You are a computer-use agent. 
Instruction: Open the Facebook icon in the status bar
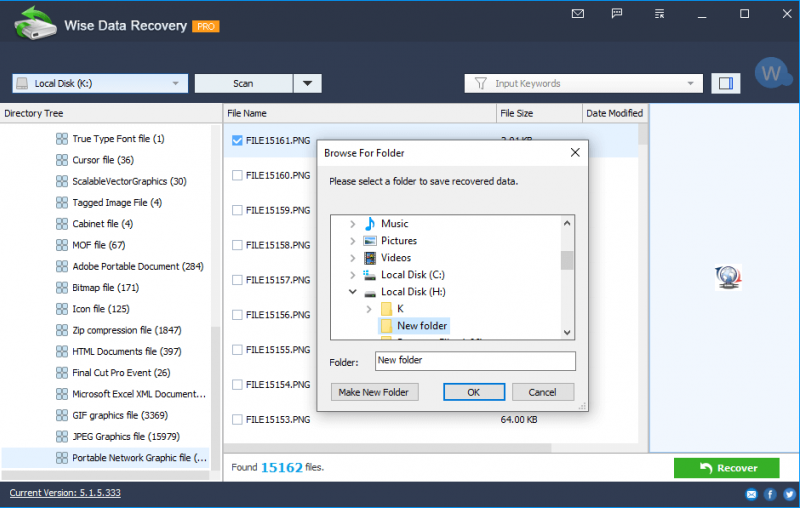tap(770, 494)
